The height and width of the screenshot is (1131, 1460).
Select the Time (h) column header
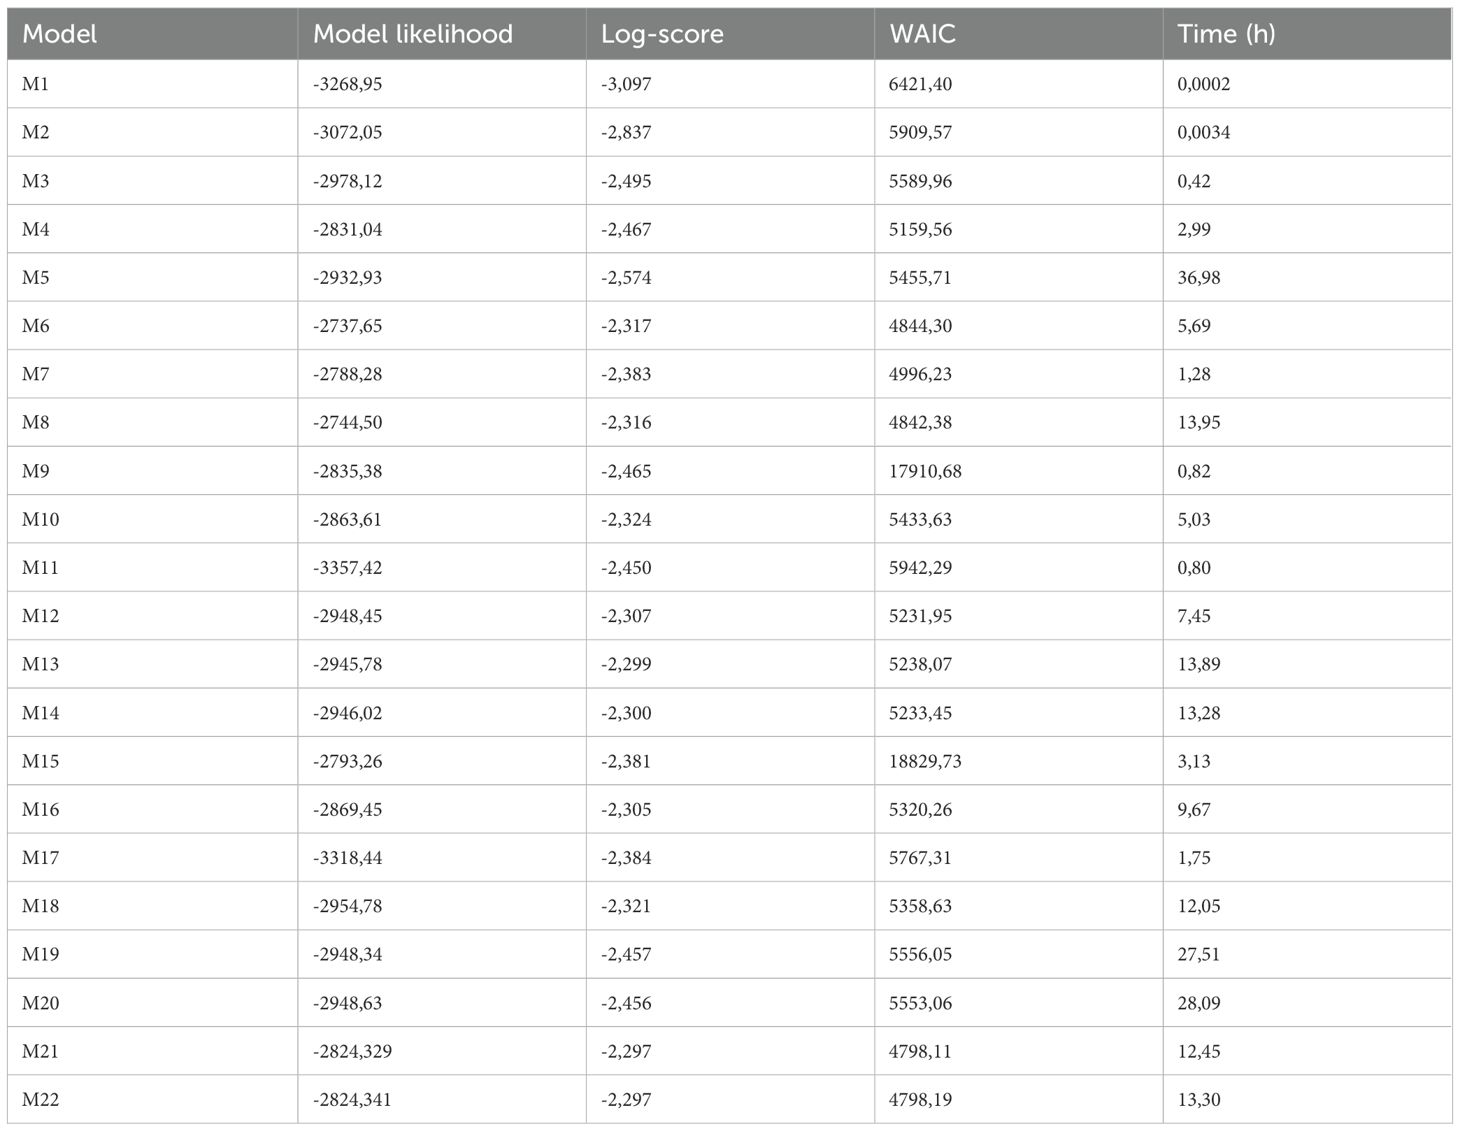point(1226,34)
